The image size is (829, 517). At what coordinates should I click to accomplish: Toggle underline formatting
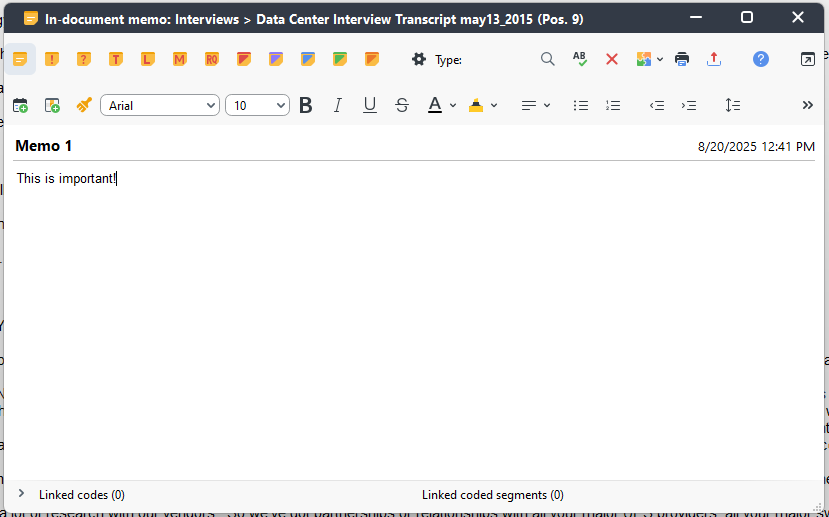pyautogui.click(x=370, y=105)
